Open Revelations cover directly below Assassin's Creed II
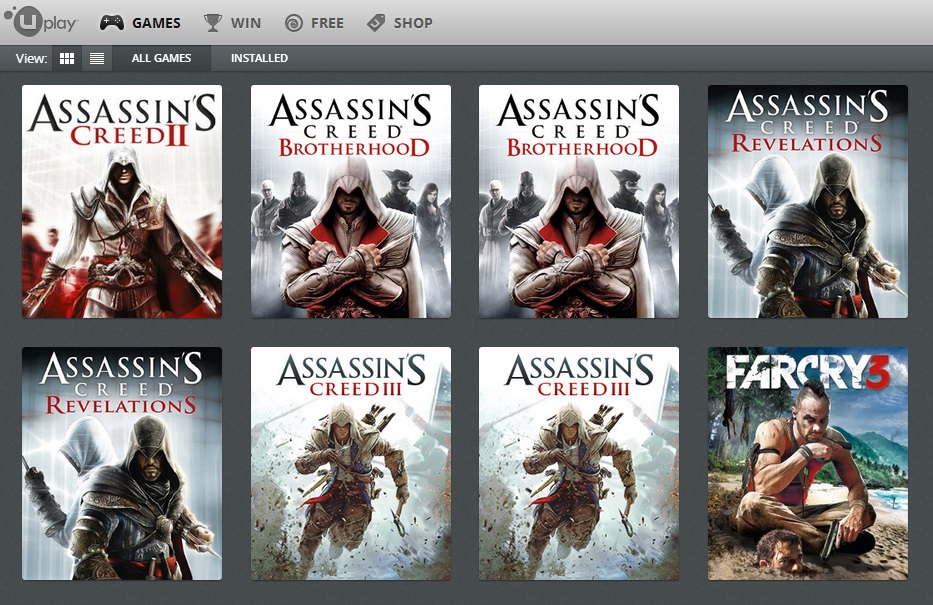The height and width of the screenshot is (605, 933). 122,463
